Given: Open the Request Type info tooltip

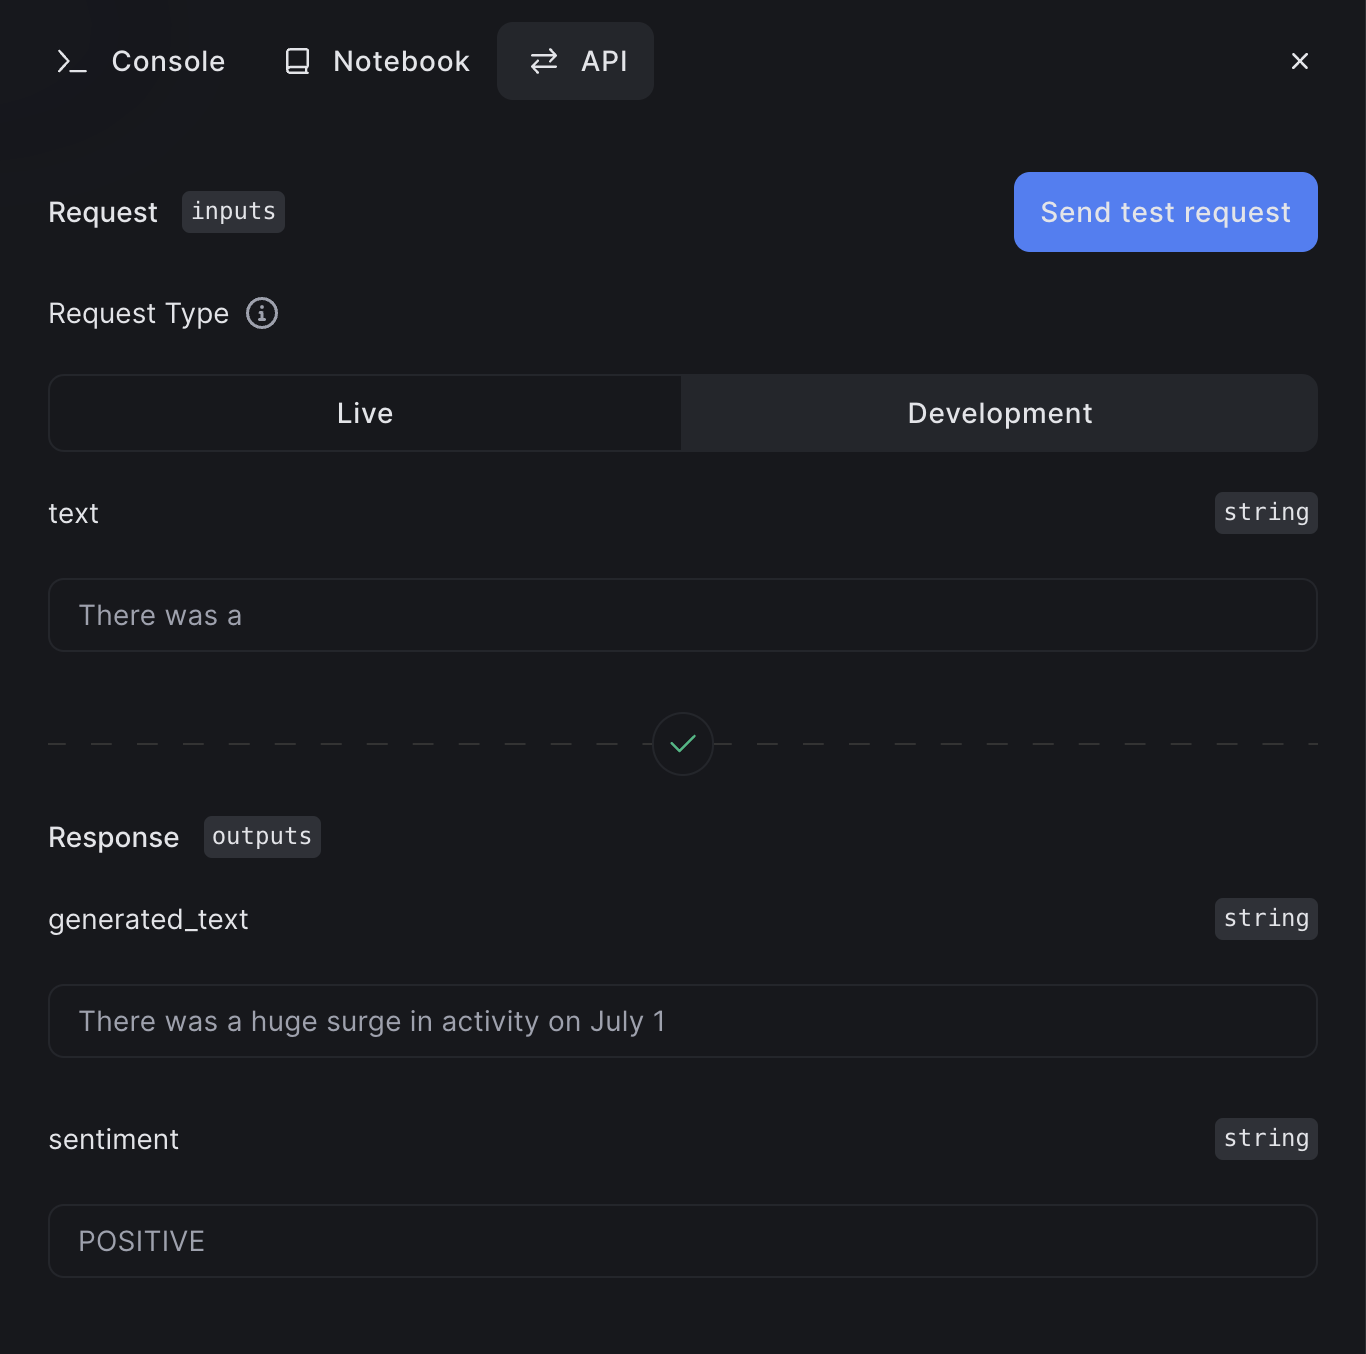Looking at the screenshot, I should point(261,313).
